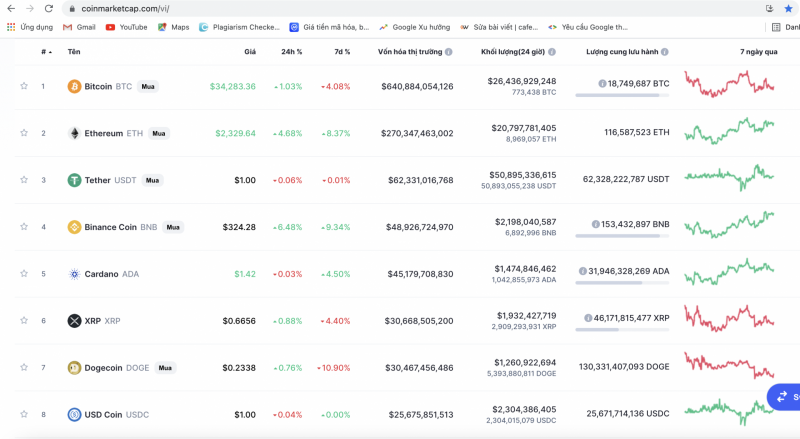The image size is (800, 439).
Task: Add Ethereum to watchlist with star
Action: (x=24, y=133)
